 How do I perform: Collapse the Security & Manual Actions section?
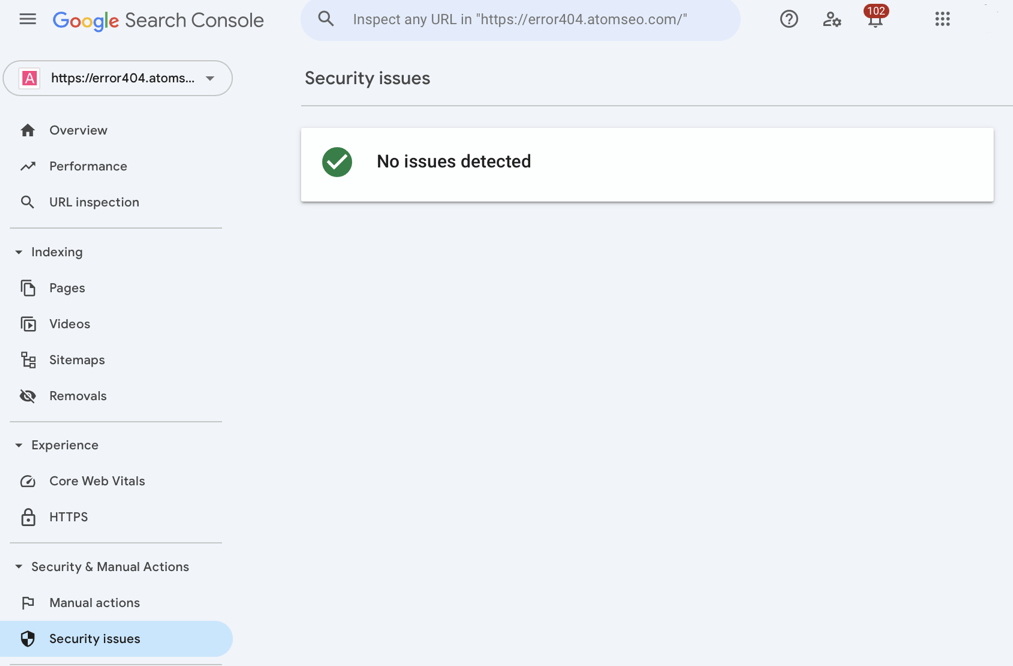16,566
